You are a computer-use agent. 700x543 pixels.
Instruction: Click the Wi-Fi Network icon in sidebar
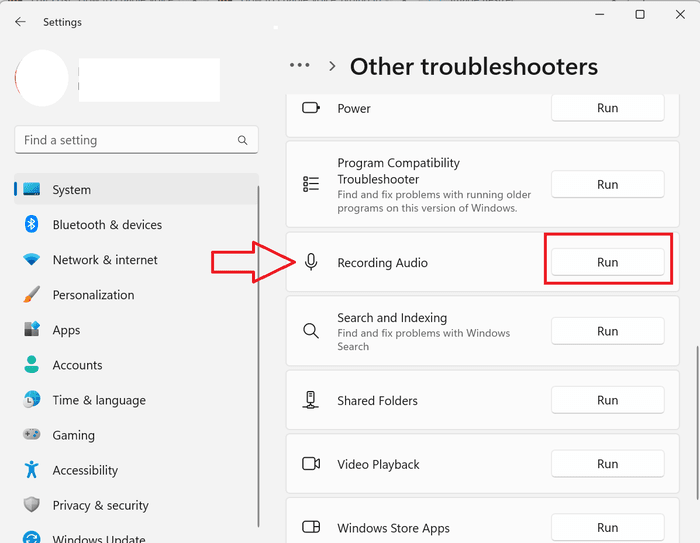[31, 259]
